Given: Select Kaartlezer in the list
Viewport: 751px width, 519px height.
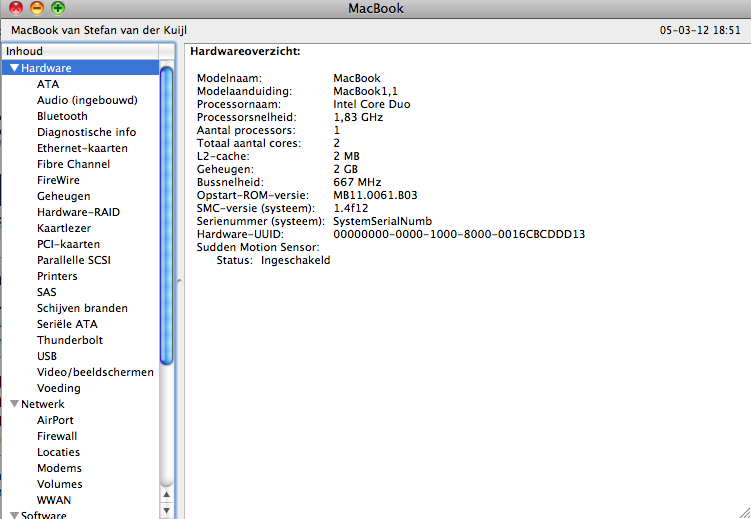Looking at the screenshot, I should (64, 228).
